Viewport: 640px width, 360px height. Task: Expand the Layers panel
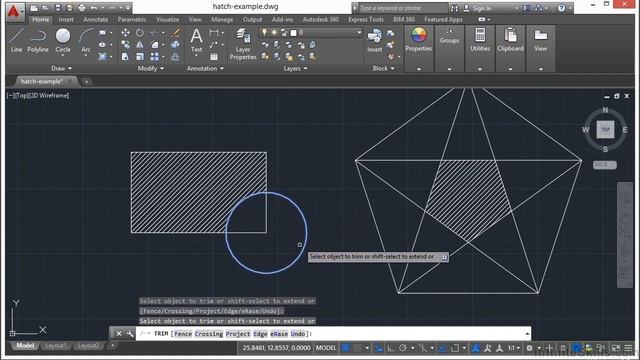click(x=296, y=68)
